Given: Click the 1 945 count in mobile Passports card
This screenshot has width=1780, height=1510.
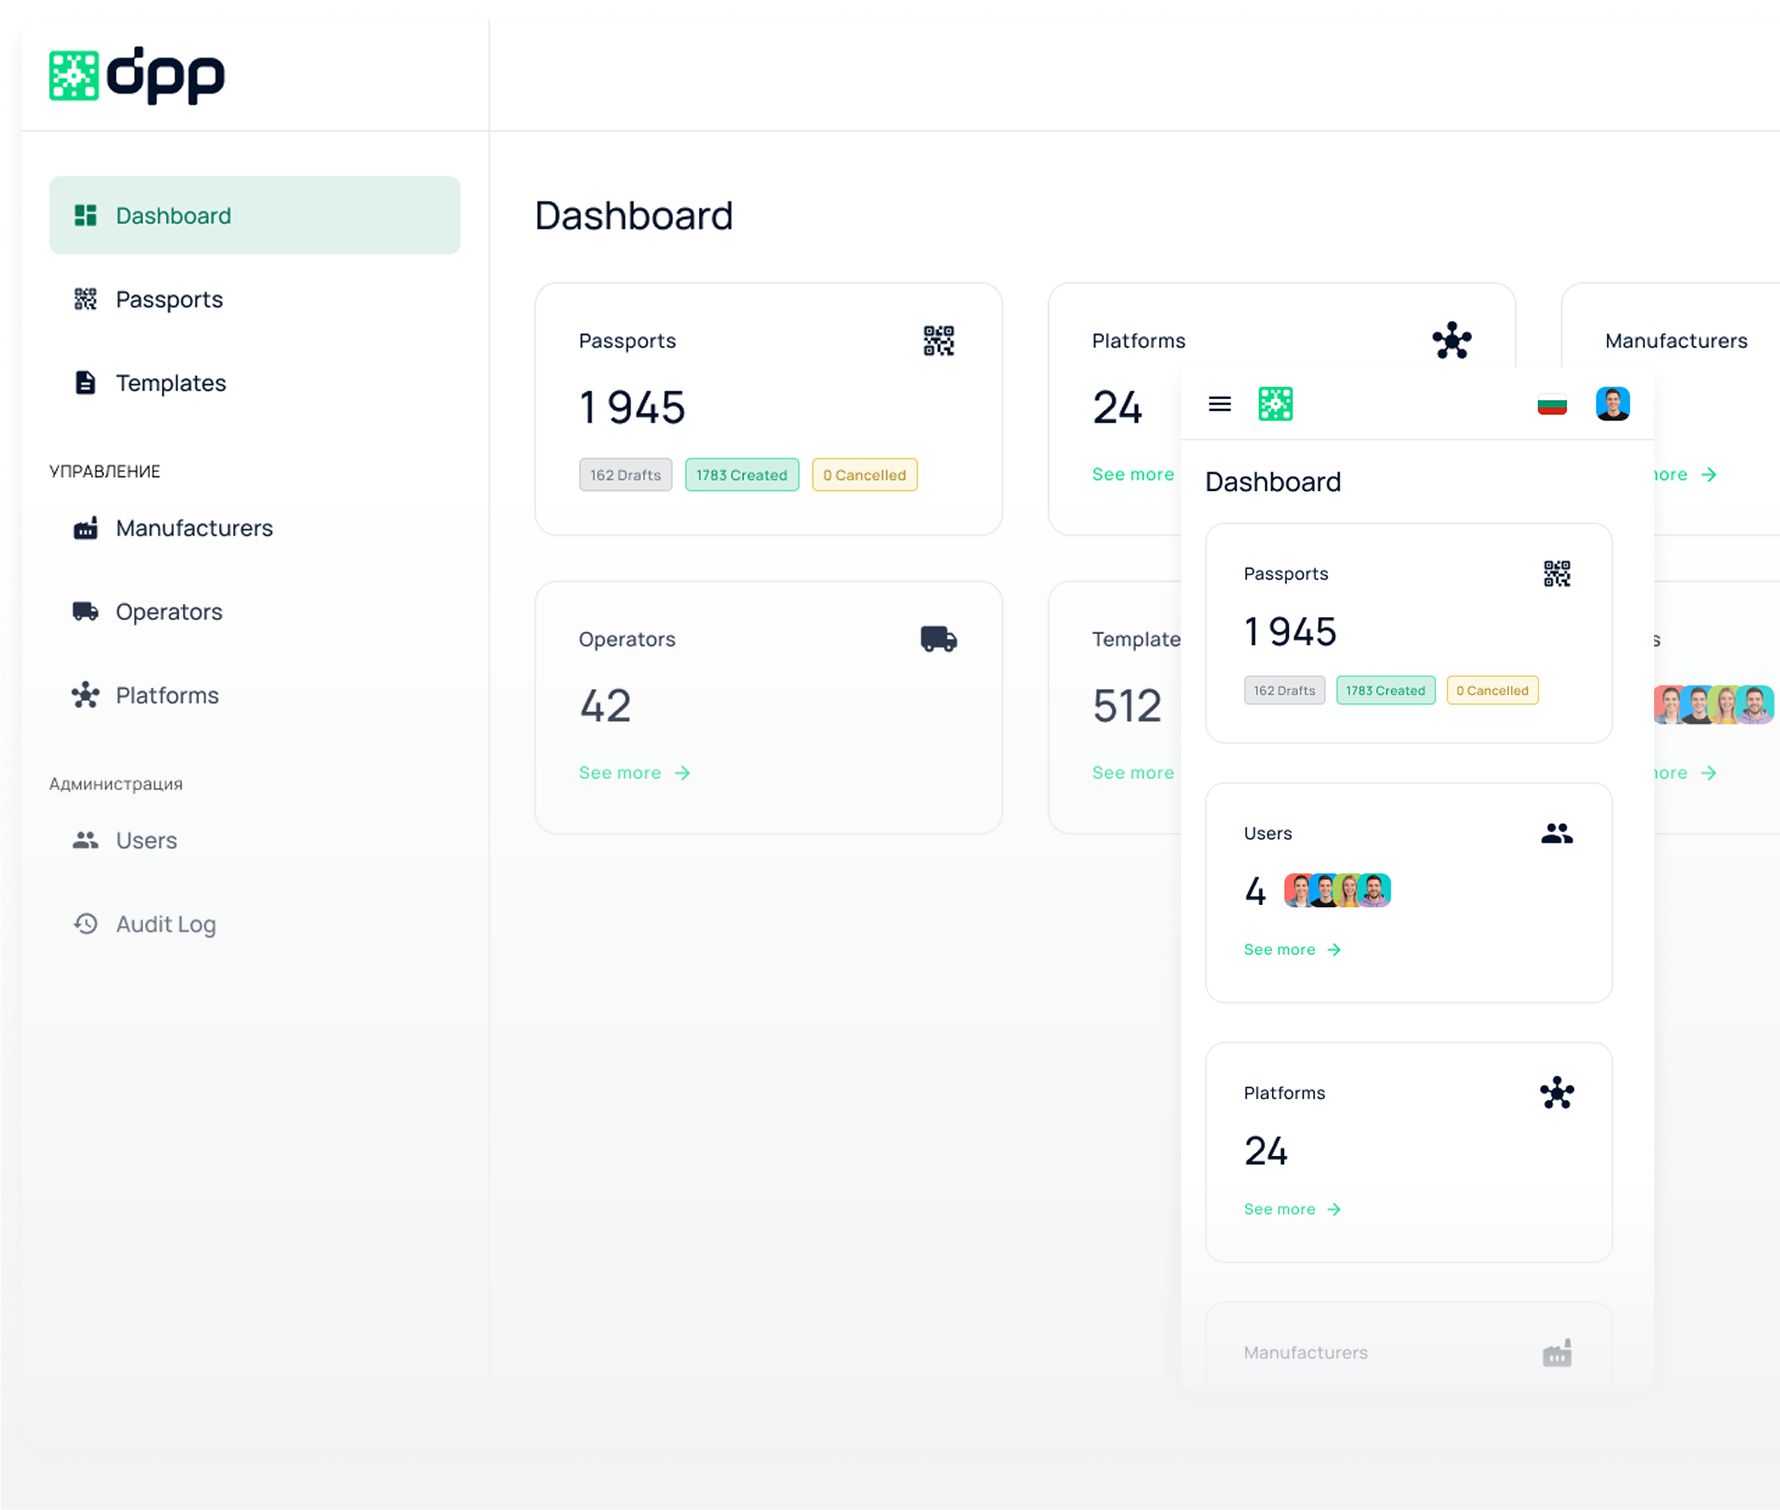Looking at the screenshot, I should coord(1290,632).
